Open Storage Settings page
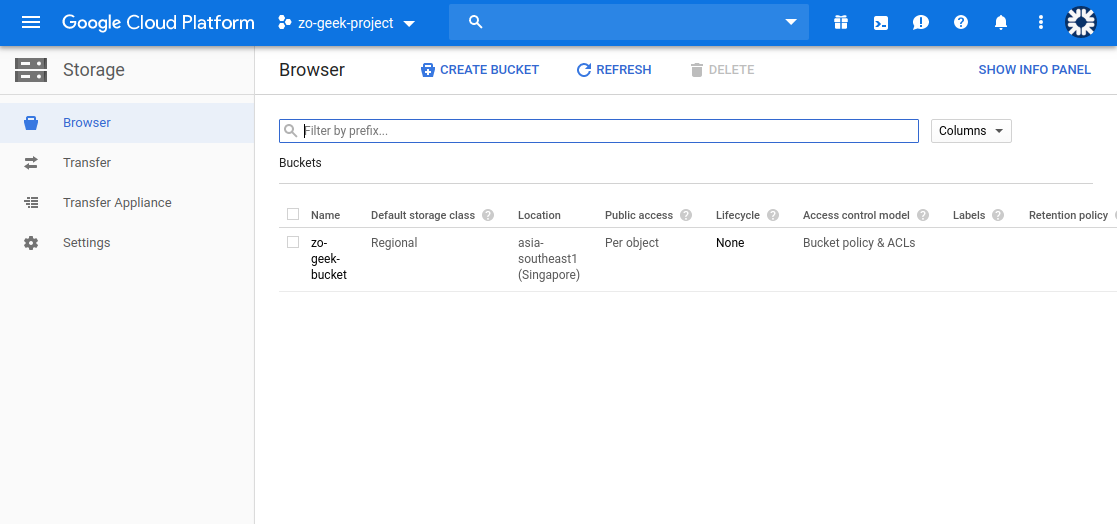 [86, 243]
